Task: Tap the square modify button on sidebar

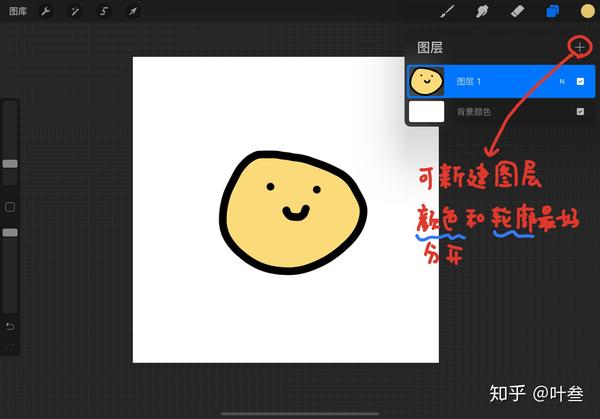Action: tap(10, 207)
